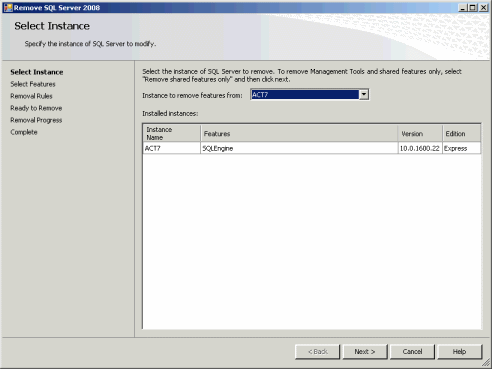Open the instance dropdown arrow

coord(364,95)
